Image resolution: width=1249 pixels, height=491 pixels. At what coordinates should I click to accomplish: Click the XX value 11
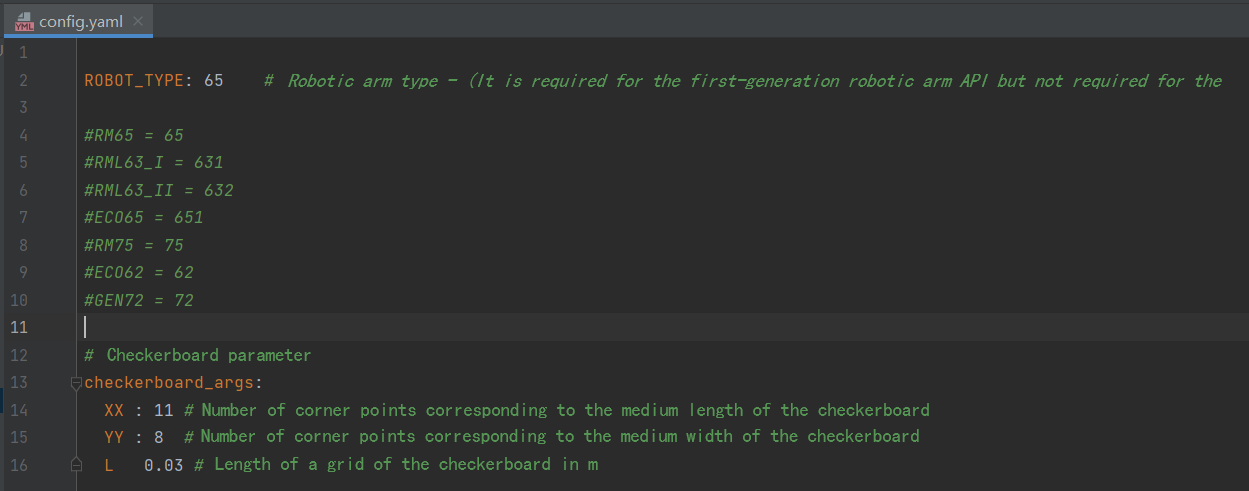click(164, 410)
